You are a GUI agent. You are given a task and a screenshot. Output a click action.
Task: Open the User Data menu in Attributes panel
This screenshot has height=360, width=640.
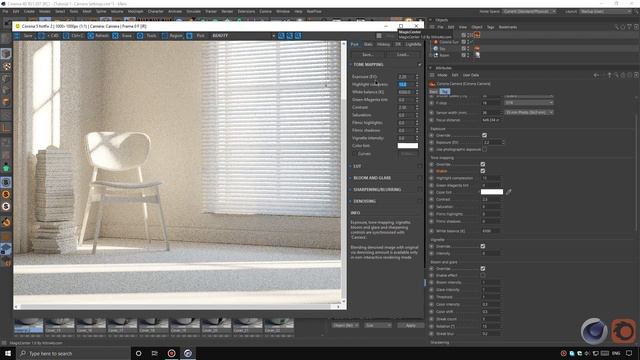coord(471,75)
